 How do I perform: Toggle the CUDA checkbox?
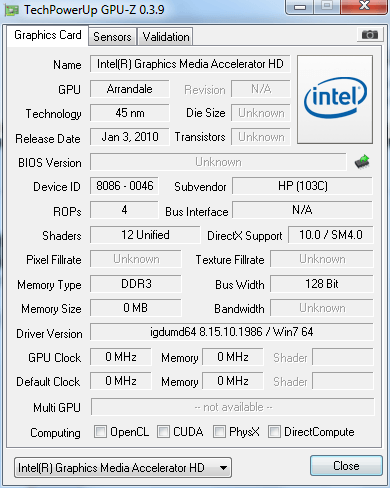tap(163, 431)
